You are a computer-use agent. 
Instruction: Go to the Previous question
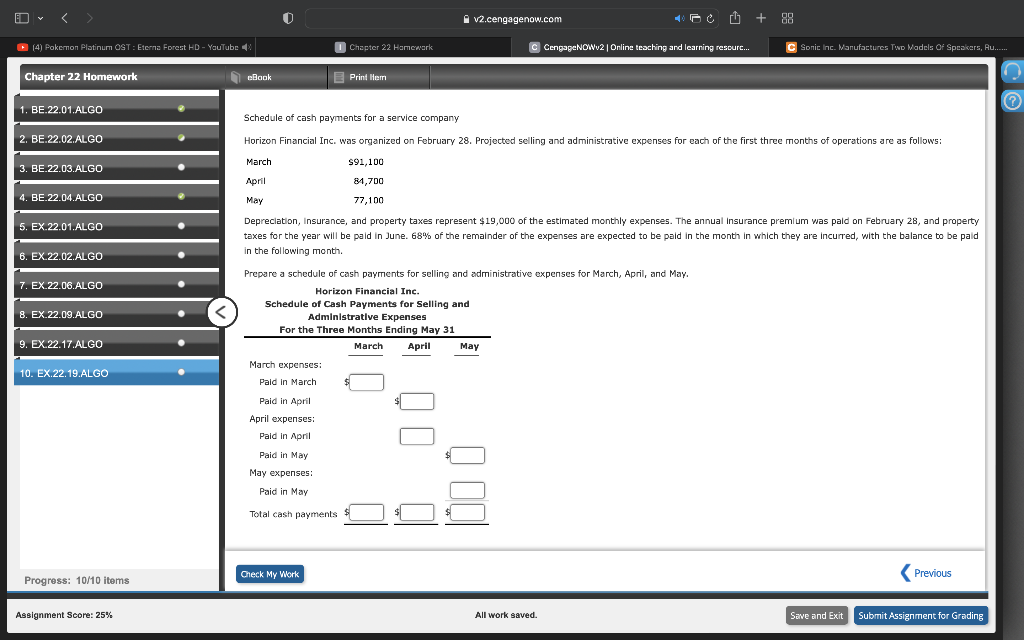click(925, 573)
